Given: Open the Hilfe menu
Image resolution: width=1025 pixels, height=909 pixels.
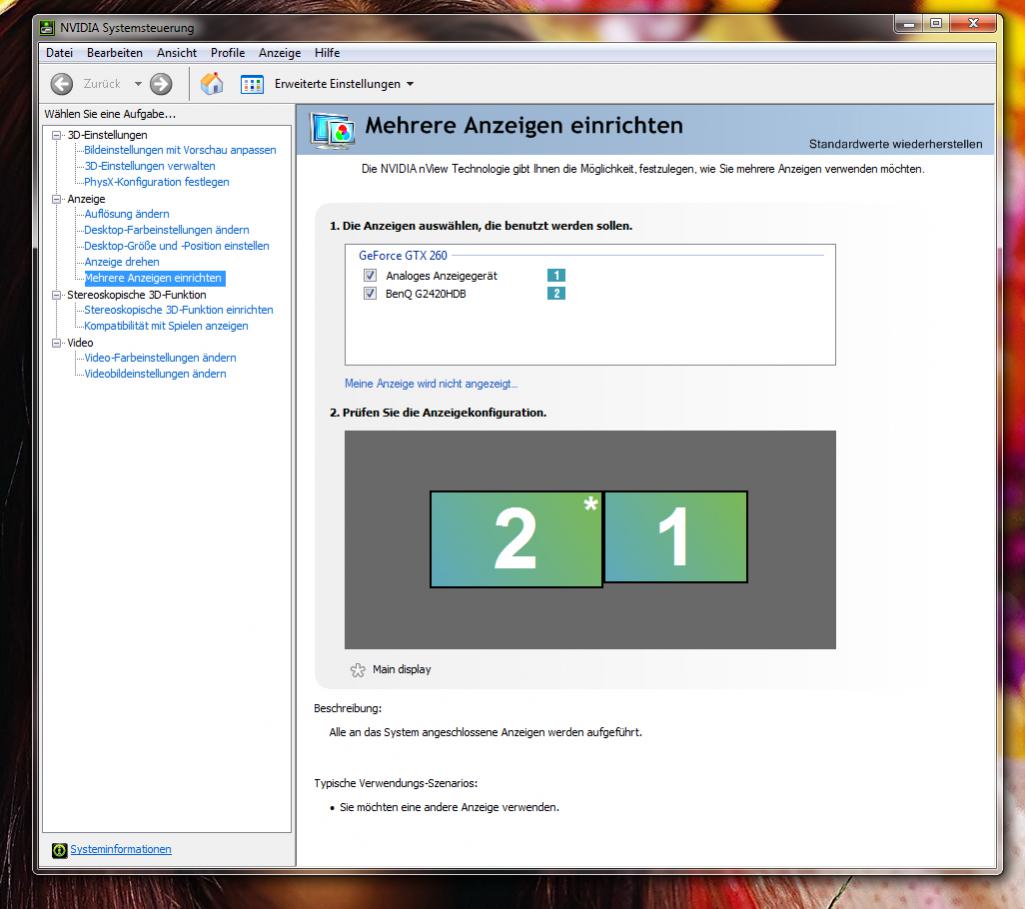Looking at the screenshot, I should pos(327,53).
